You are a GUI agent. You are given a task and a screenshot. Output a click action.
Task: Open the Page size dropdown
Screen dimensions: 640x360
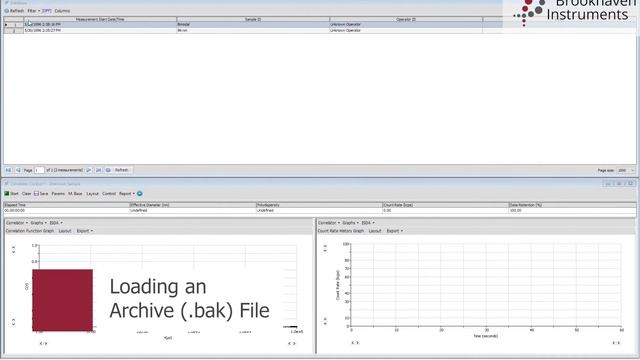[626, 170]
